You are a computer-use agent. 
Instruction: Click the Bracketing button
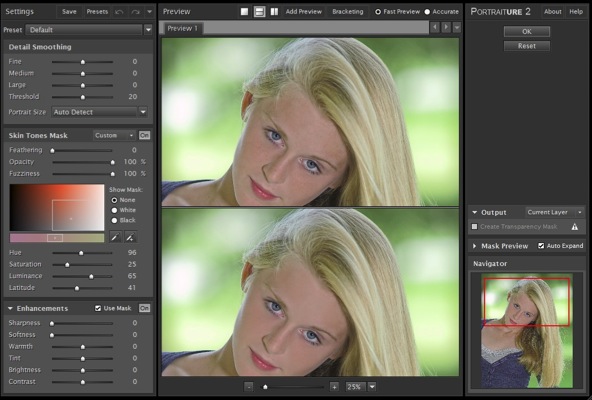[348, 12]
